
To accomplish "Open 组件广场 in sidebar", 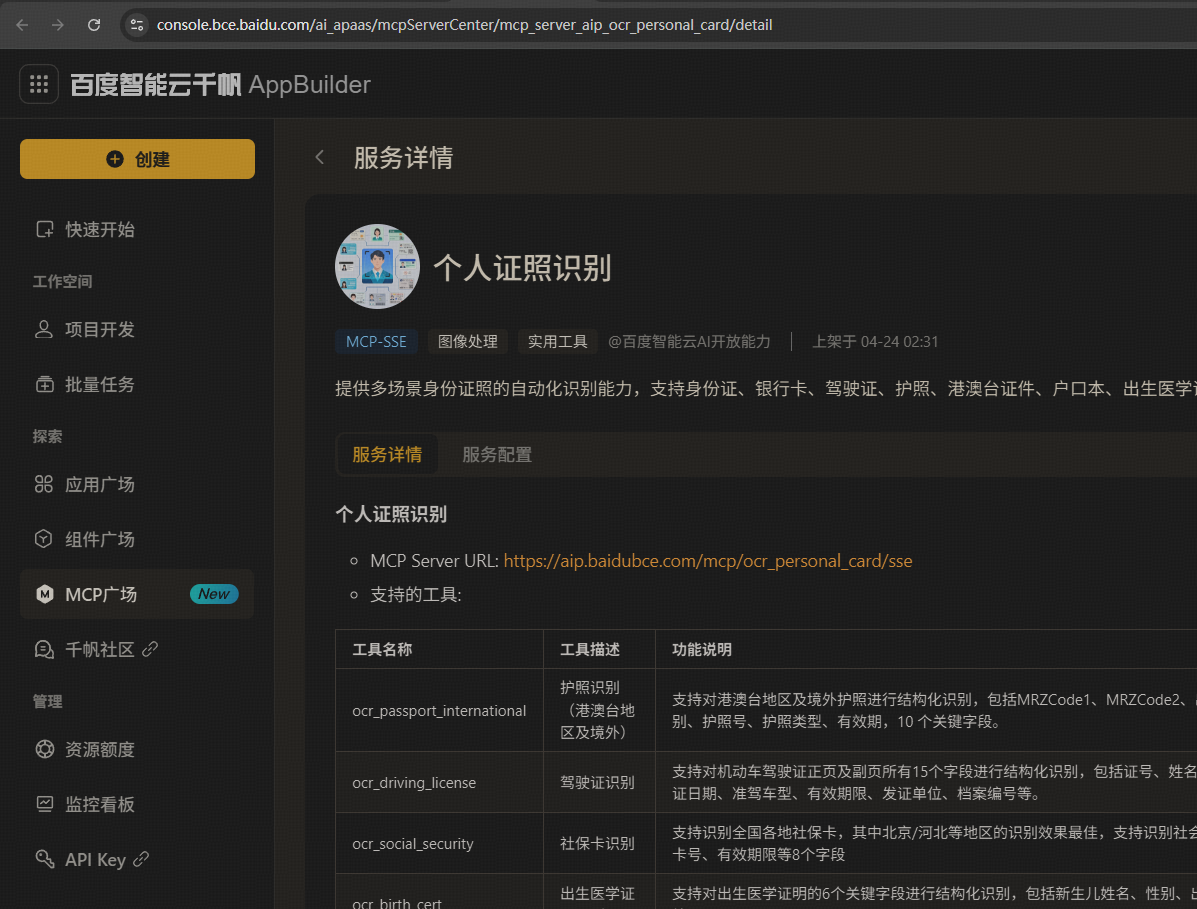I will coord(137,539).
